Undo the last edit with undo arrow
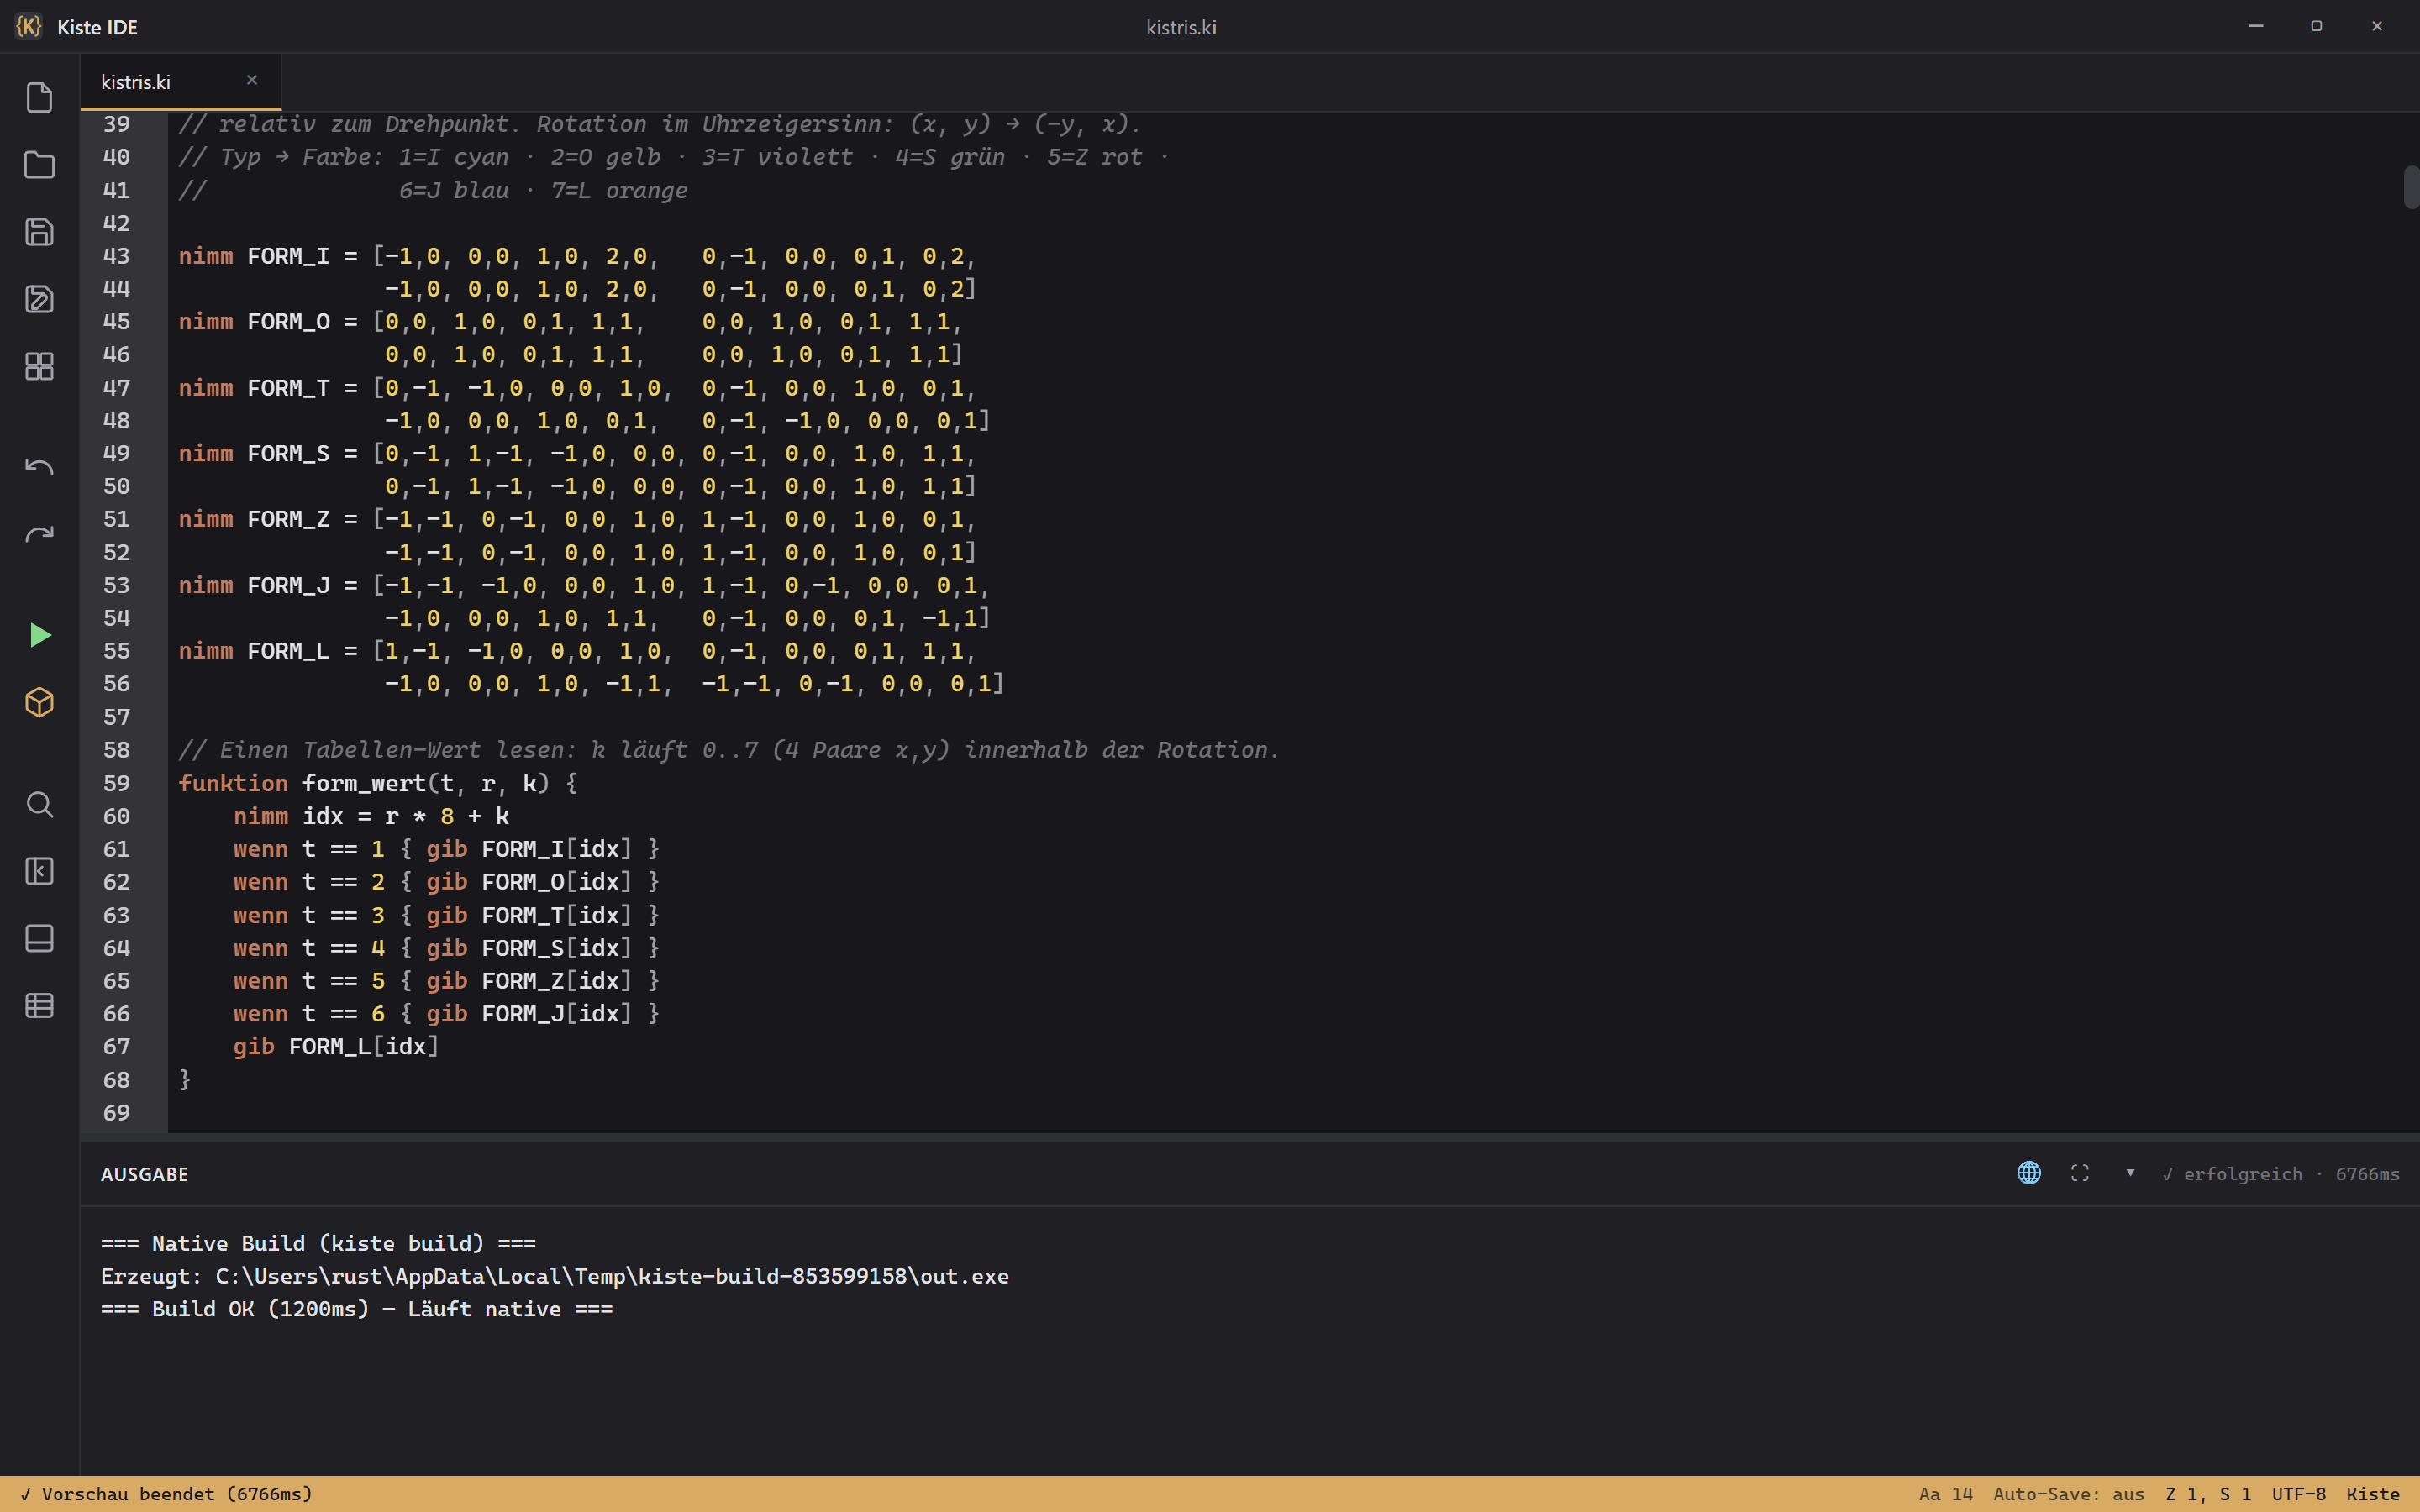This screenshot has height=1512, width=2420. point(39,467)
